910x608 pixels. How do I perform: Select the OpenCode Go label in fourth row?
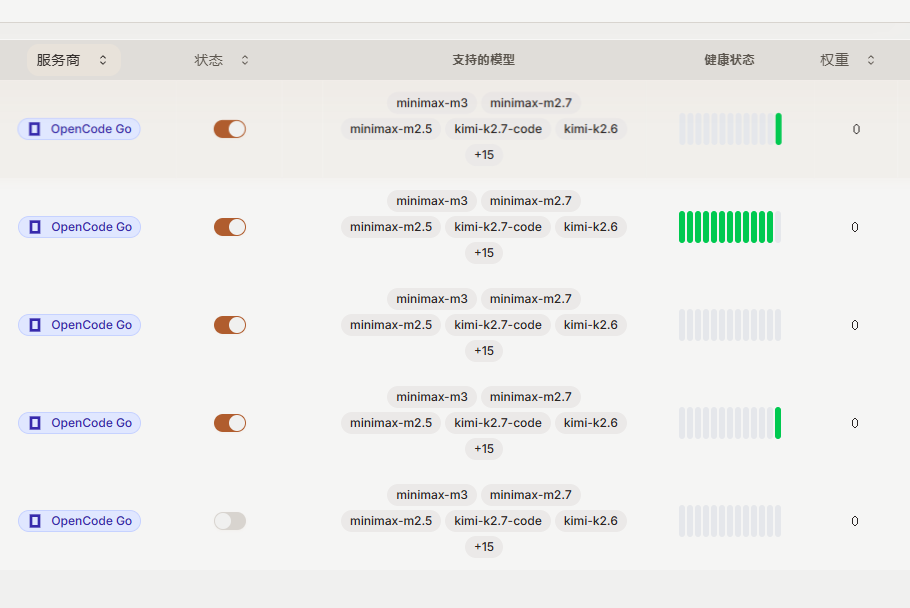click(x=92, y=423)
